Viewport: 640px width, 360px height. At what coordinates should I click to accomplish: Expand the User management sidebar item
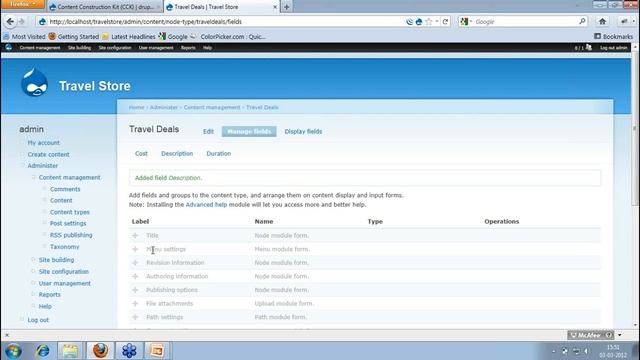pos(33,283)
